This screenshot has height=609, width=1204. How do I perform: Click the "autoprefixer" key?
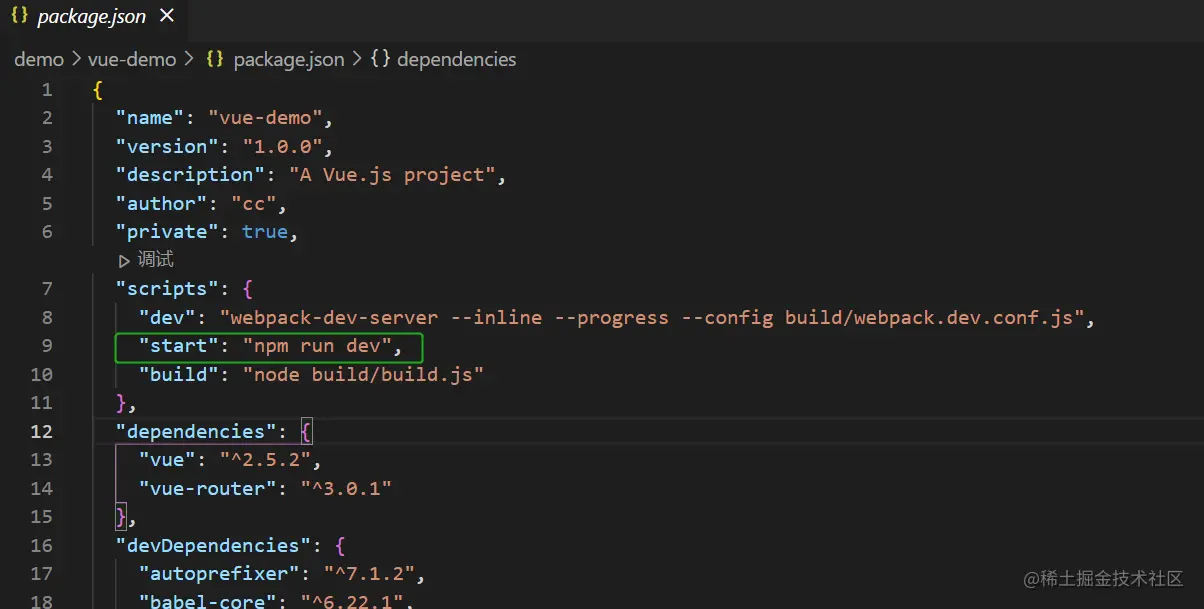(219, 574)
